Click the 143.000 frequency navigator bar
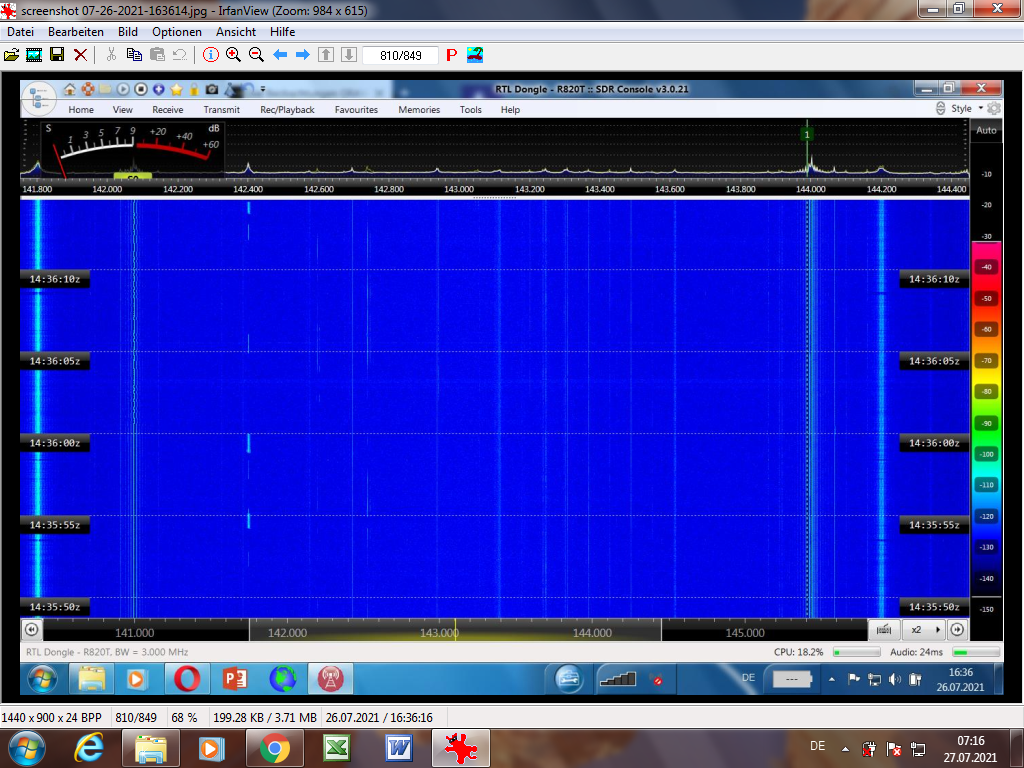The image size is (1024, 768). [x=455, y=632]
